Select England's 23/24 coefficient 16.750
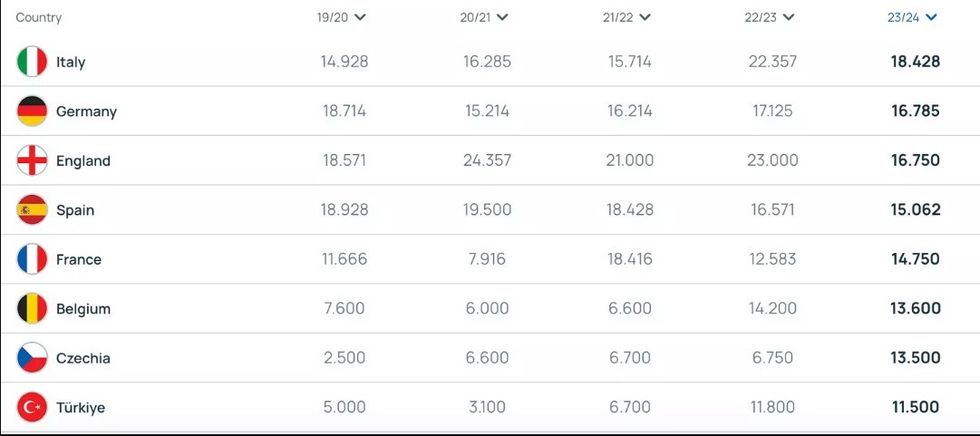 (915, 161)
